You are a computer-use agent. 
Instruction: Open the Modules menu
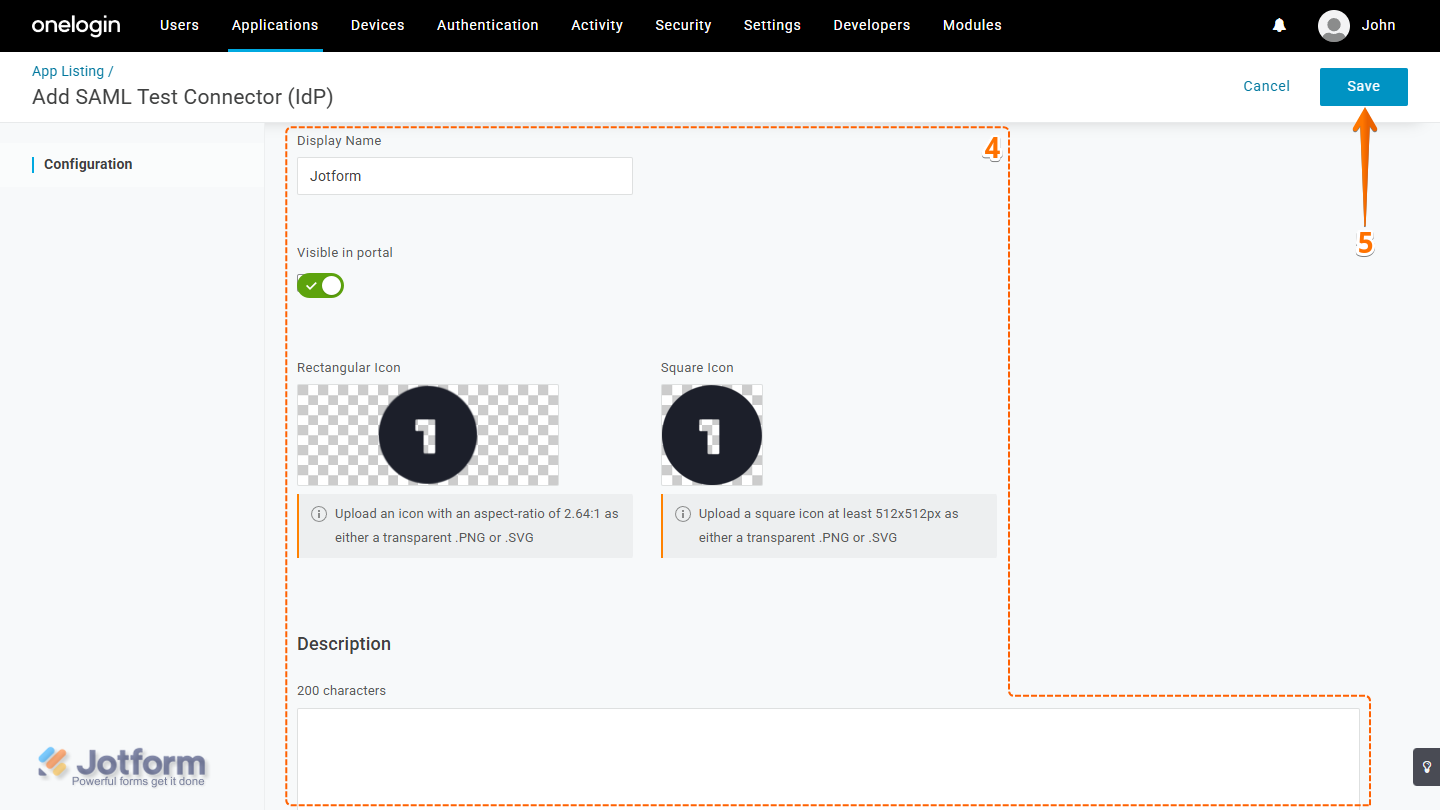click(x=972, y=25)
